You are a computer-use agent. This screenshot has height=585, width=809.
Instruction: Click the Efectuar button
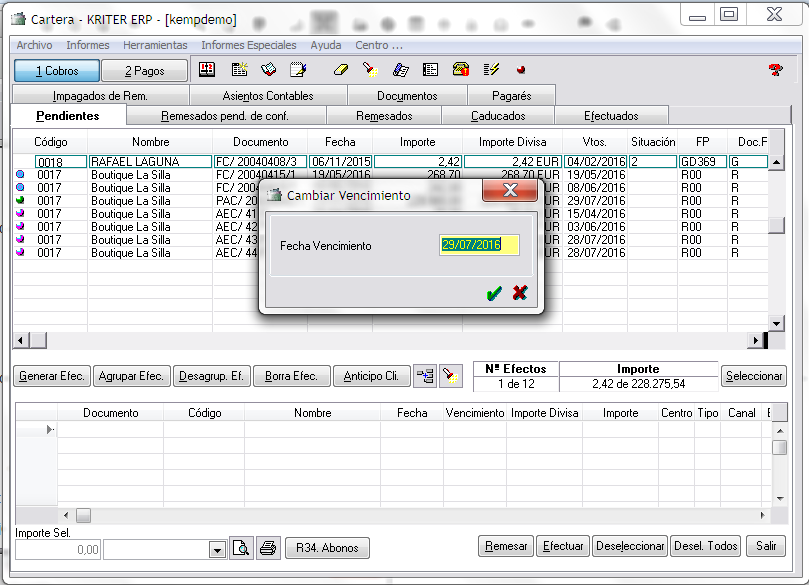tap(563, 546)
